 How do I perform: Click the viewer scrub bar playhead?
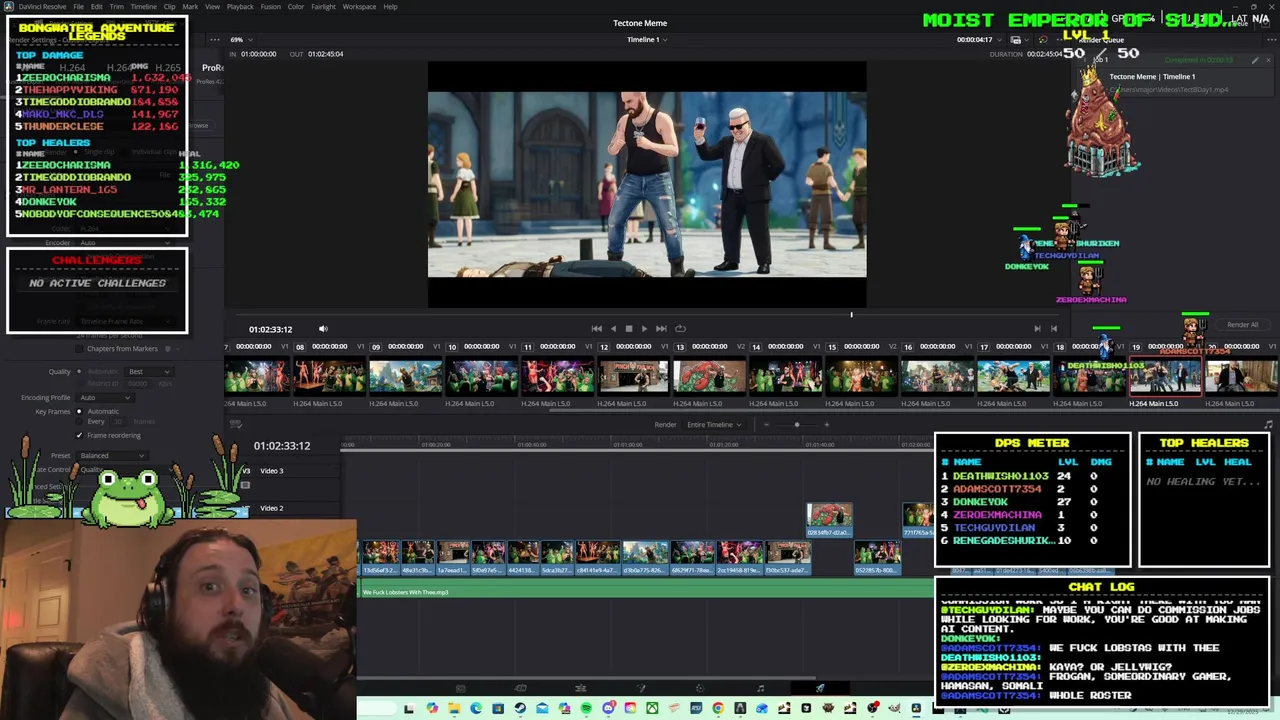coord(852,314)
